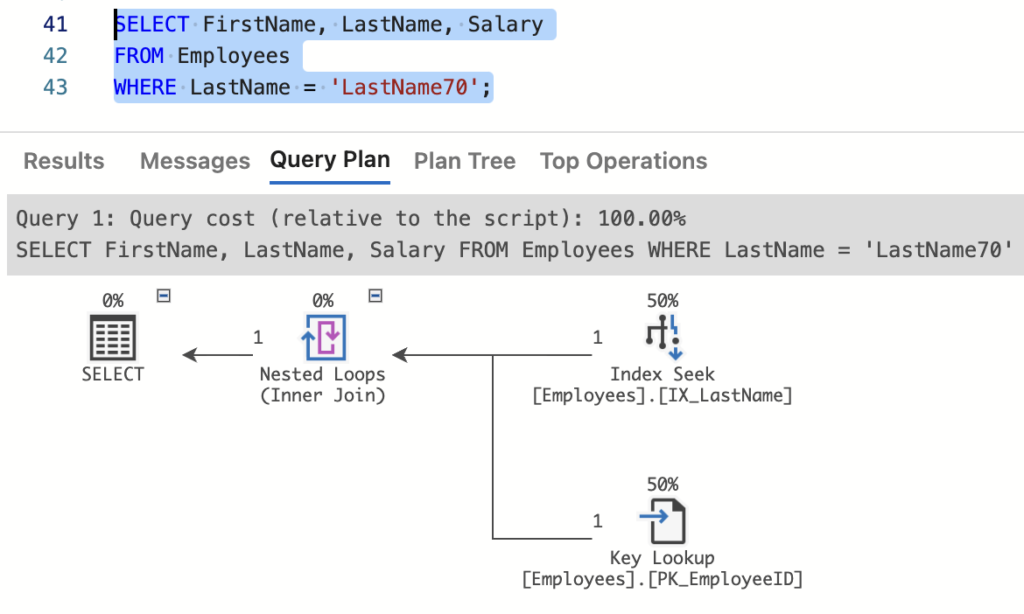The width and height of the screenshot is (1024, 614).
Task: Click the SELECT statement text in plan header
Action: tap(514, 250)
